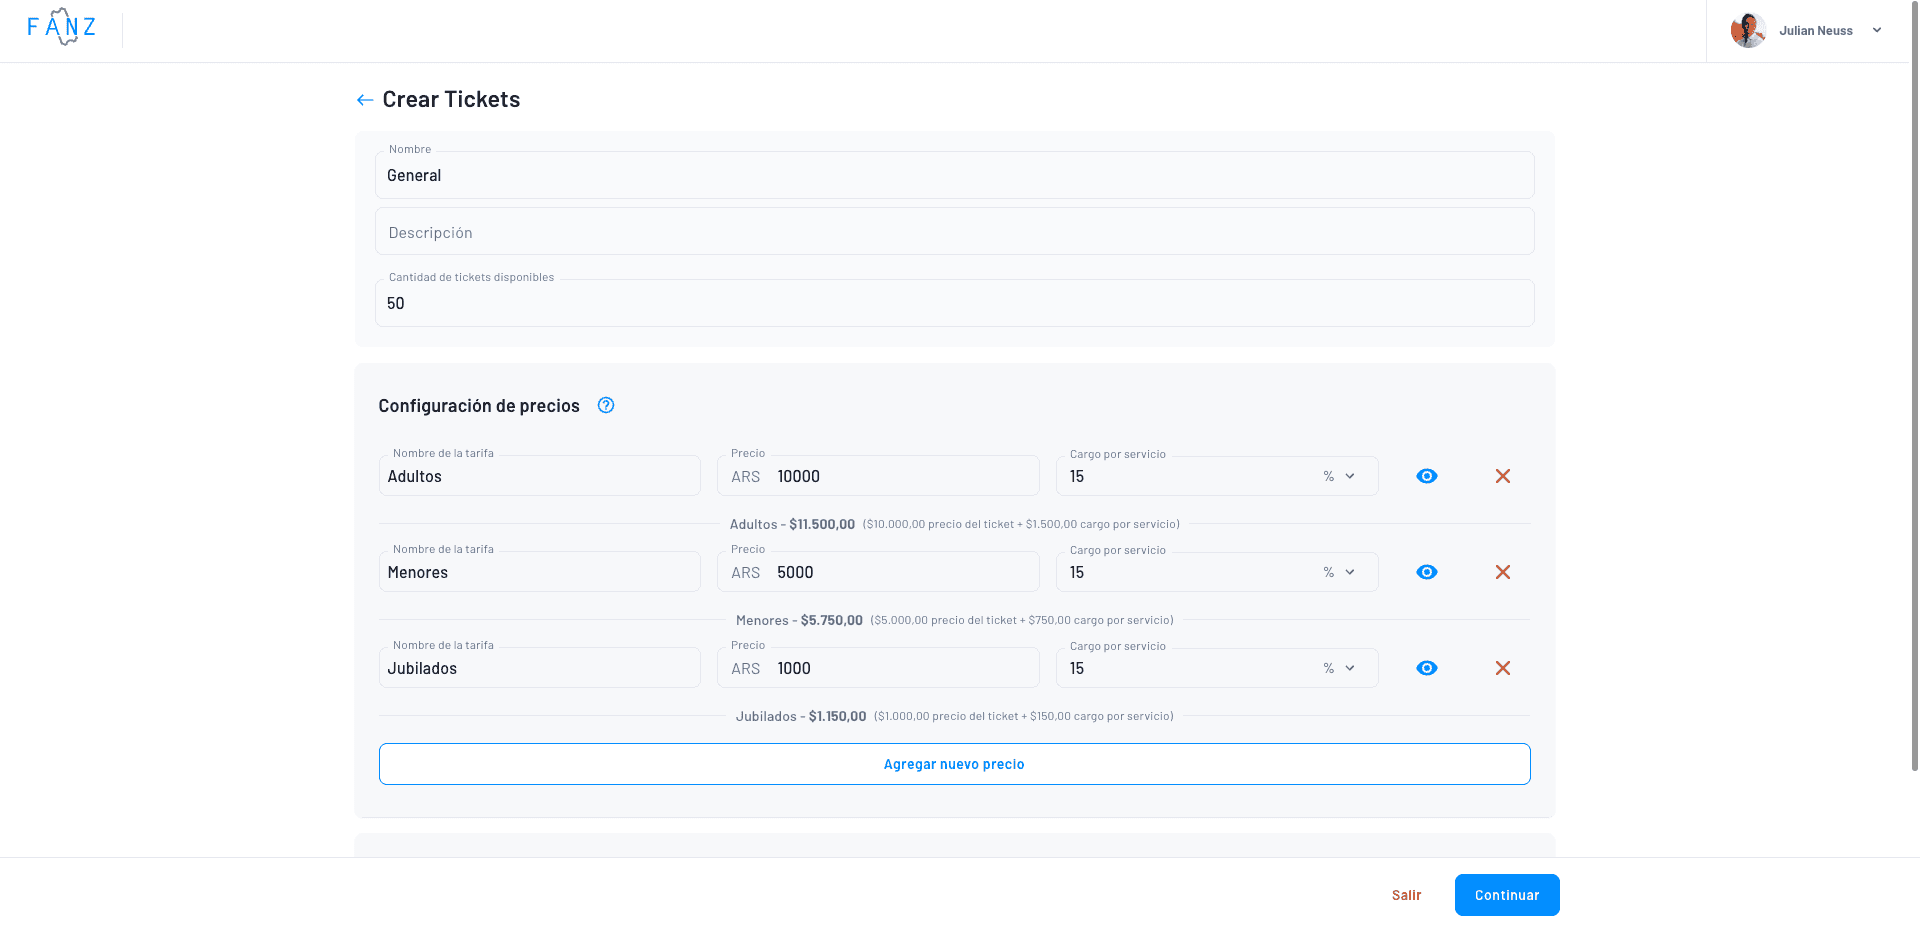The width and height of the screenshot is (1920, 928).
Task: Toggle visibility eye for Adultos price
Action: click(1427, 476)
